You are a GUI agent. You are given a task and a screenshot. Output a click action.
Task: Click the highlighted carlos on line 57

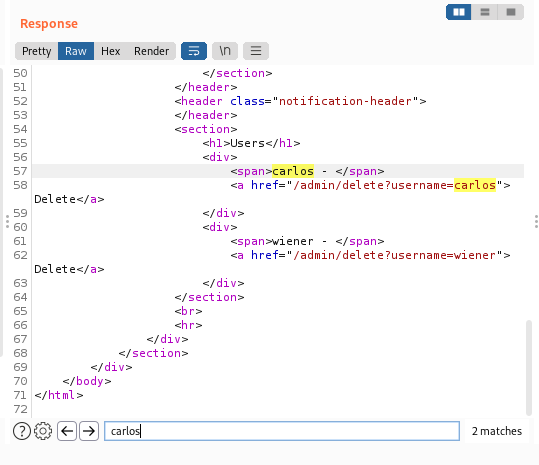(x=293, y=171)
